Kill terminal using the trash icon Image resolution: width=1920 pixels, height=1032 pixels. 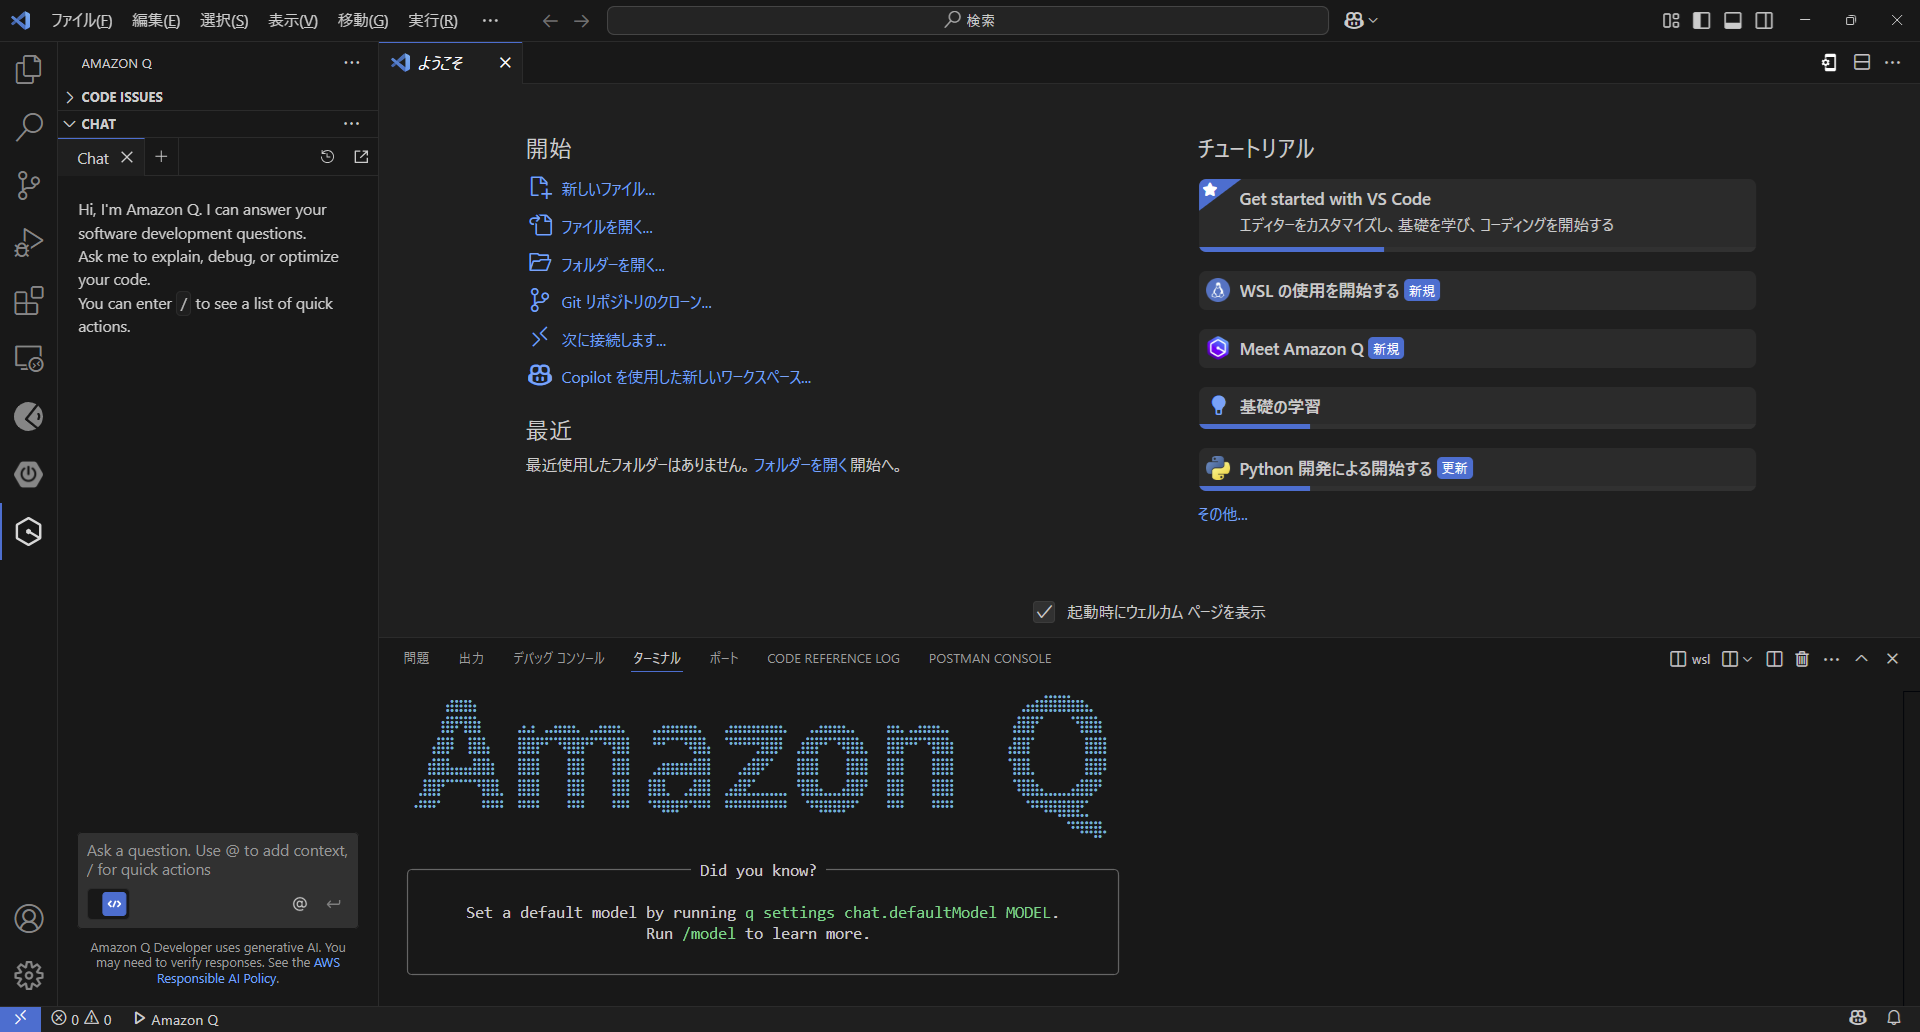coord(1802,659)
